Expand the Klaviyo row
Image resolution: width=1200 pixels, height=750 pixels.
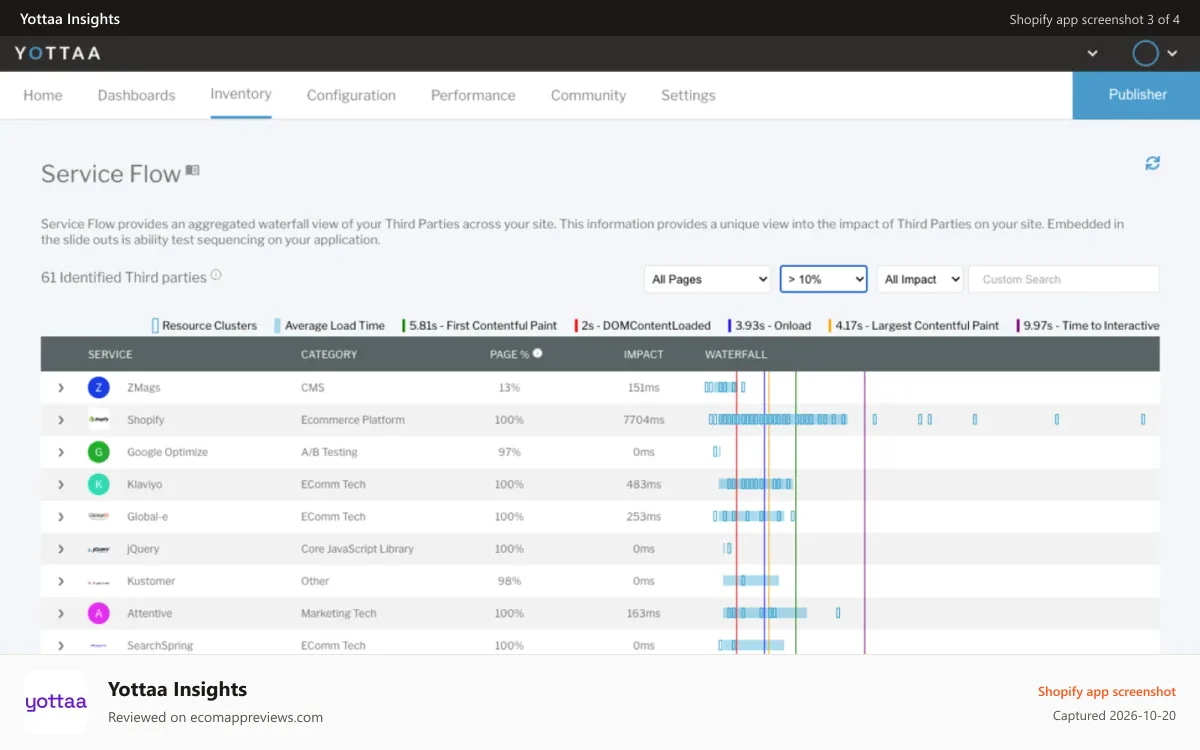61,484
